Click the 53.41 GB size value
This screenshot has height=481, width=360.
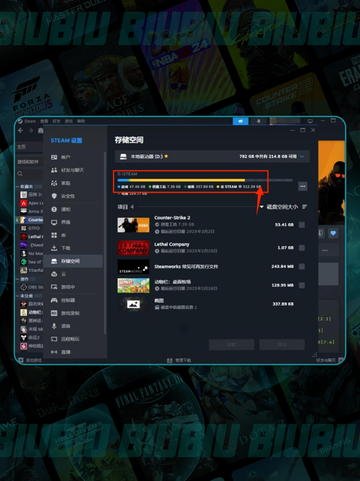point(284,225)
